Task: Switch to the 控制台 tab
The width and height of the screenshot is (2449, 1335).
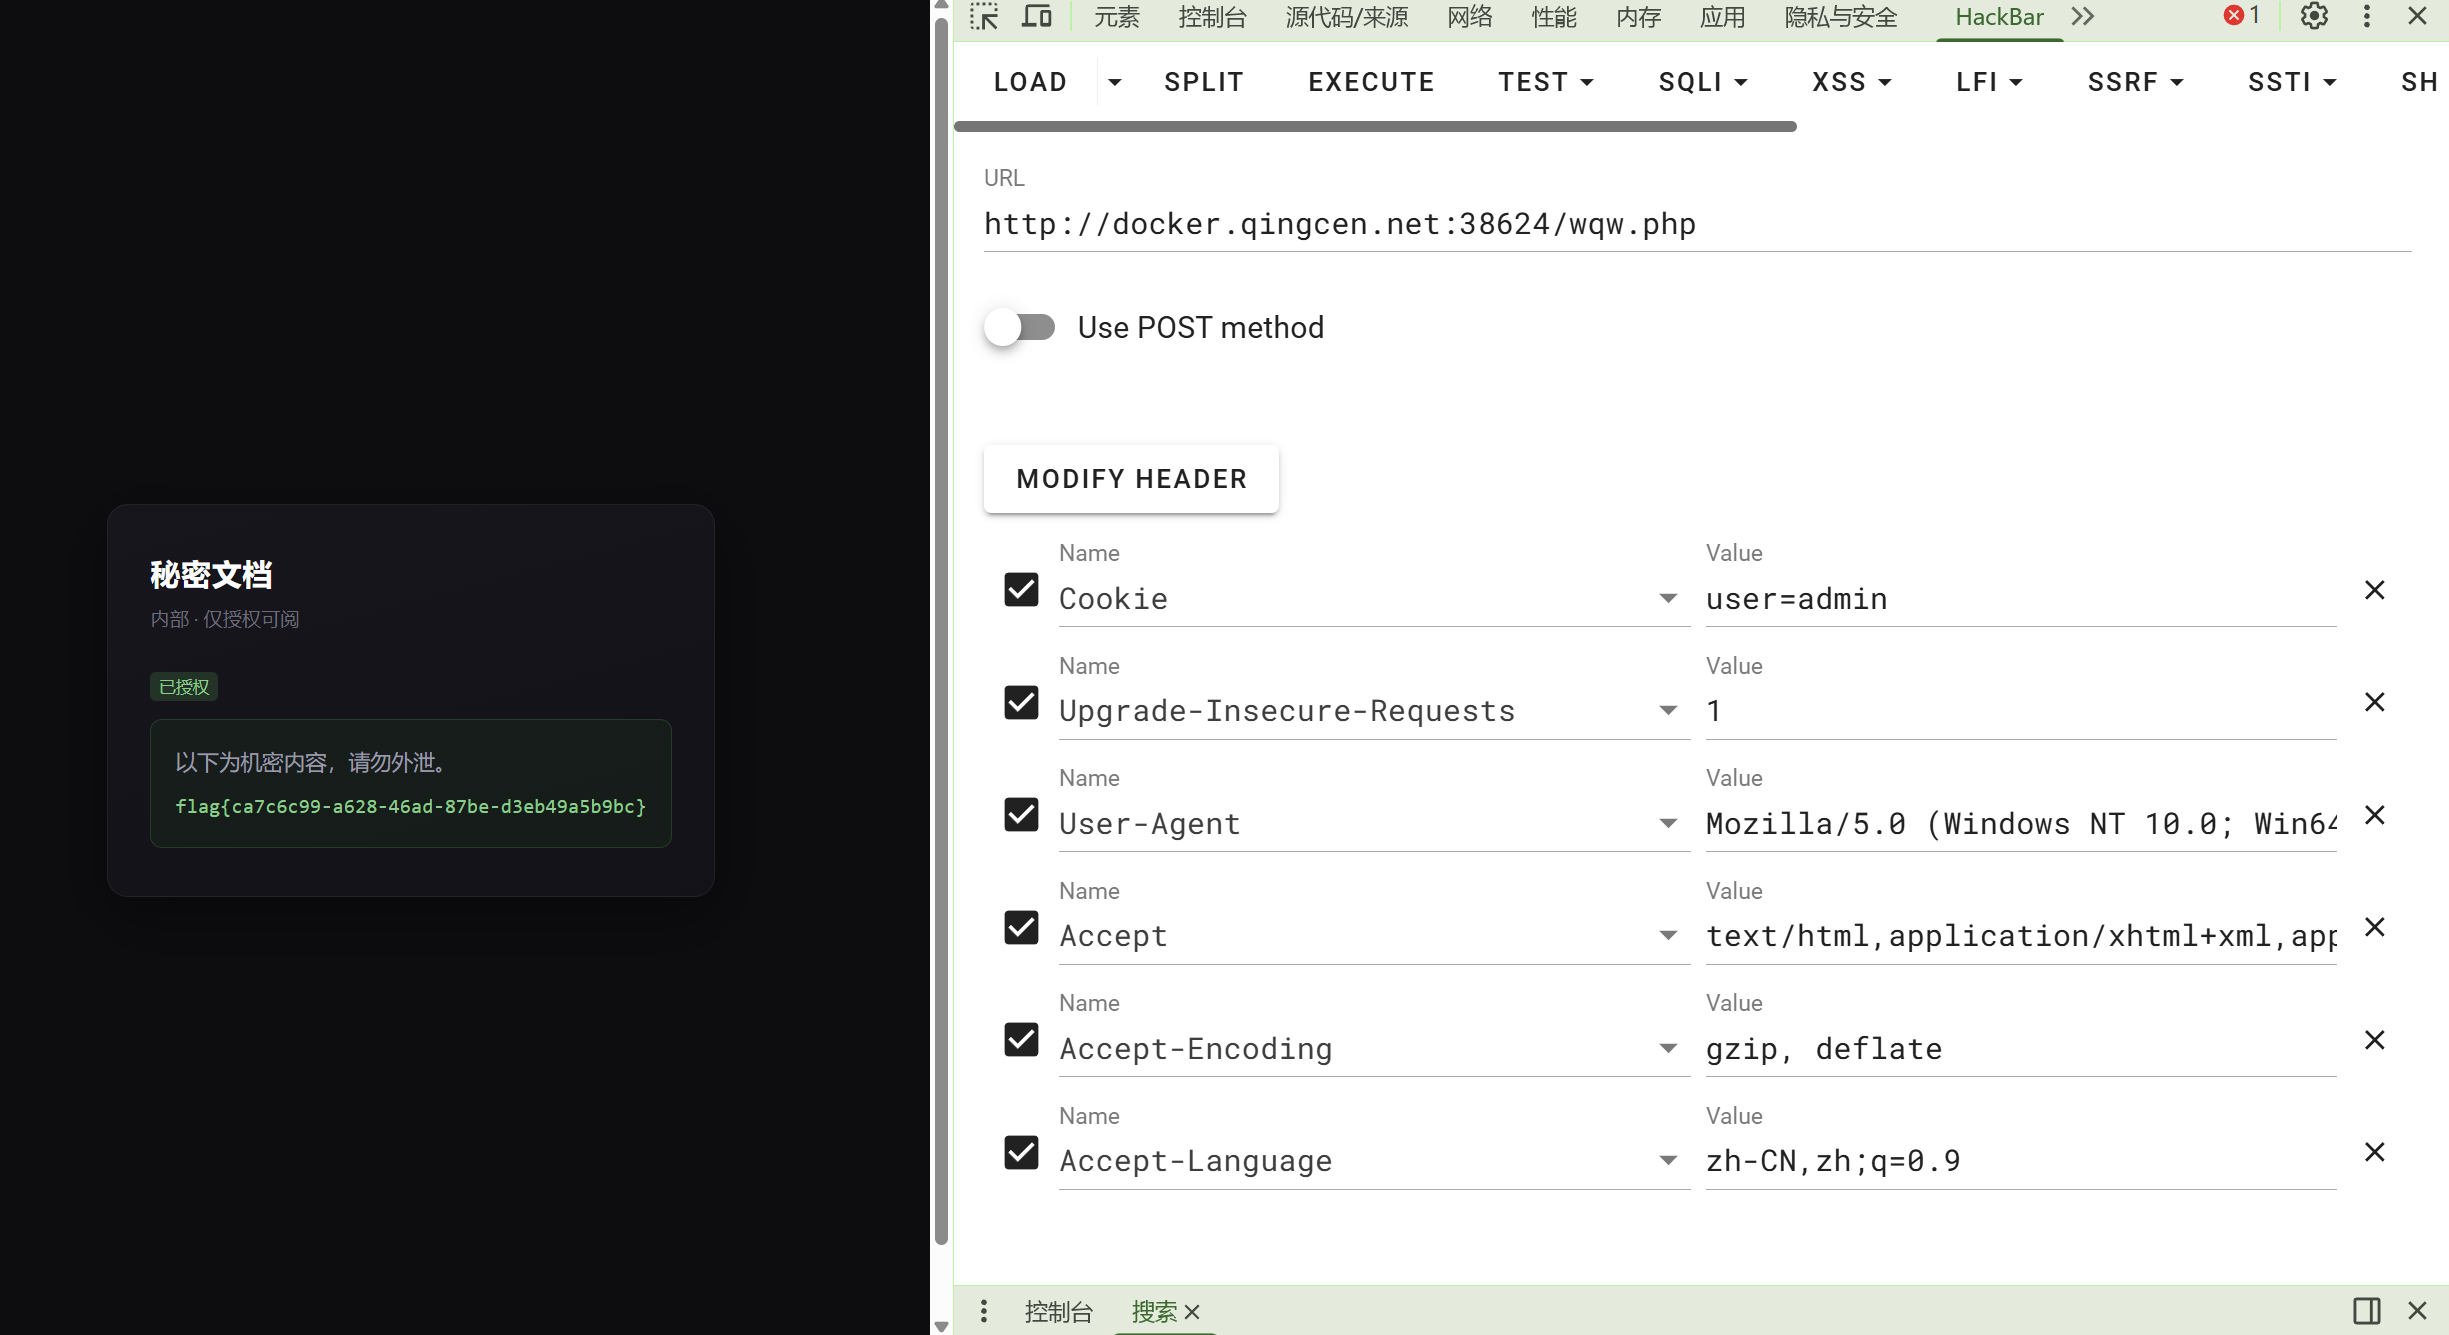Action: click(1212, 17)
